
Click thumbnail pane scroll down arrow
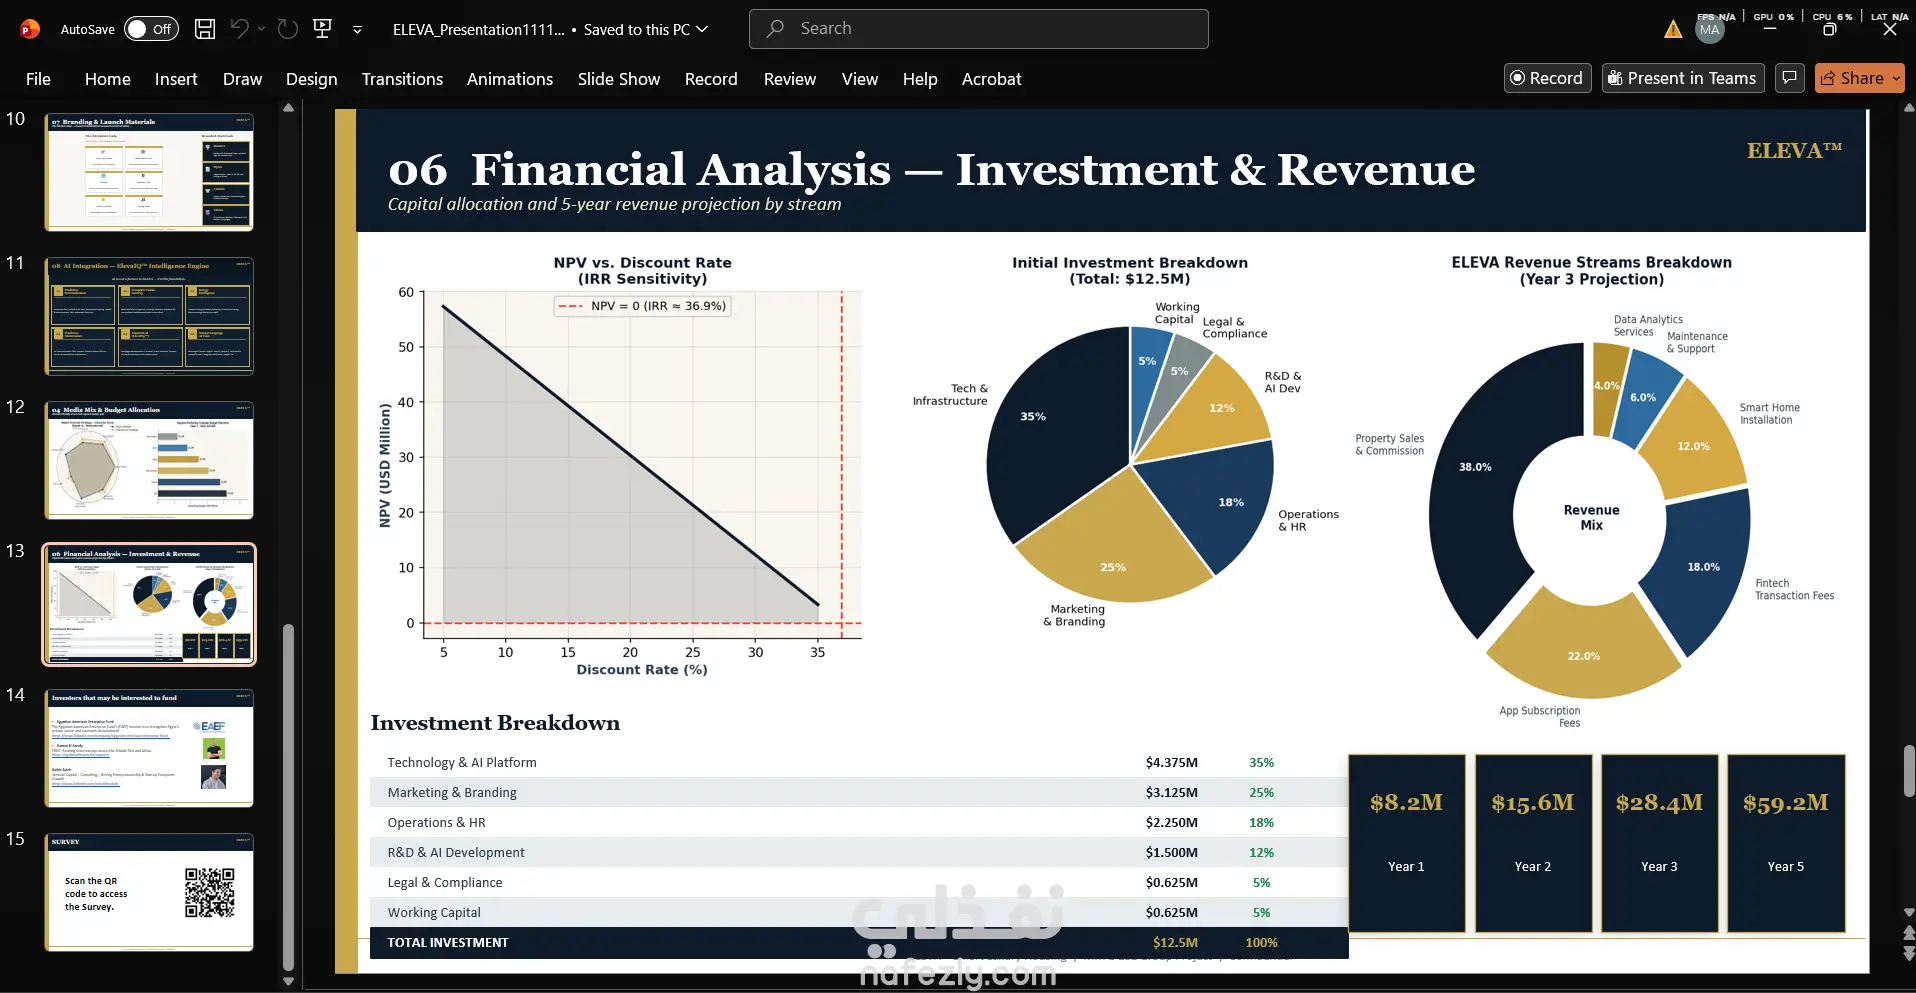[288, 982]
